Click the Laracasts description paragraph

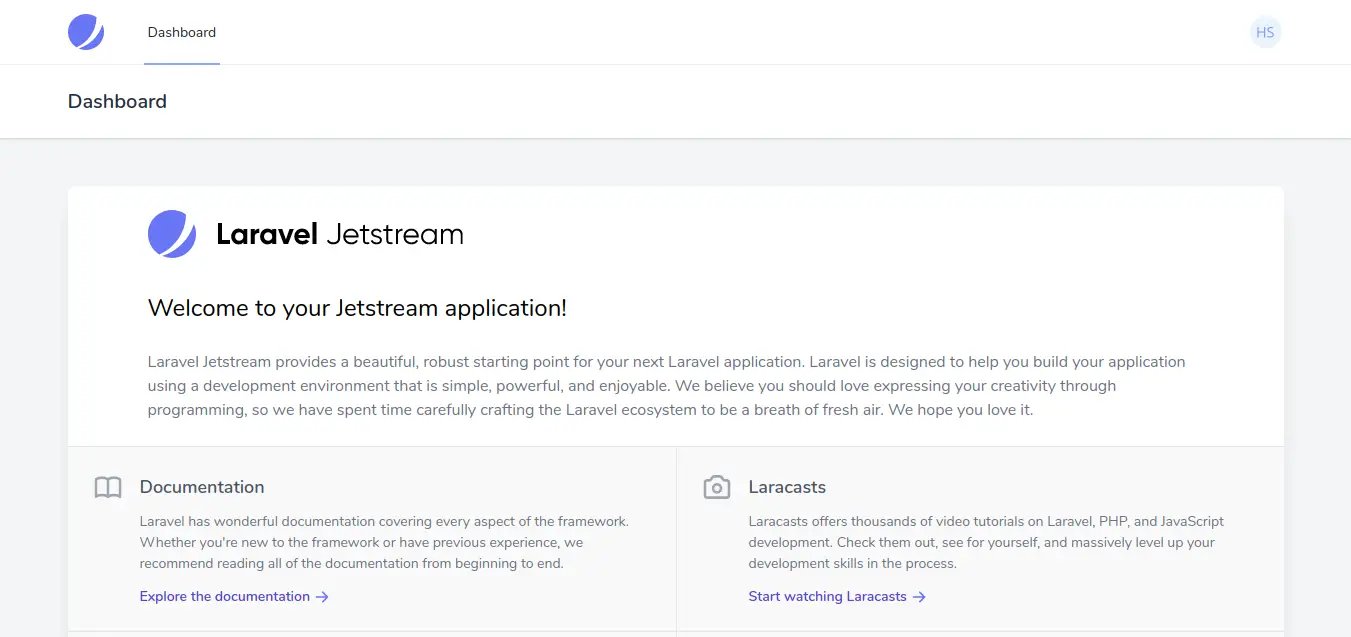pyautogui.click(x=985, y=542)
